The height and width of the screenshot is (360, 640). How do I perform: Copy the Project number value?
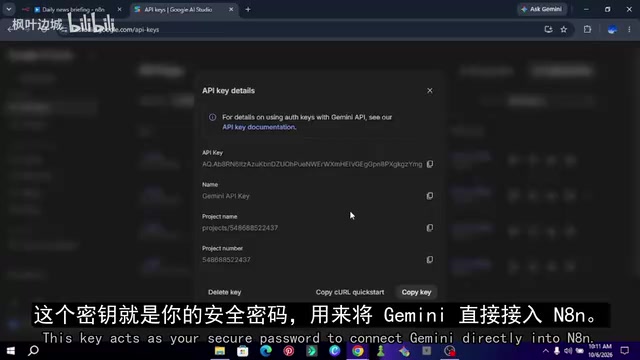(430, 260)
